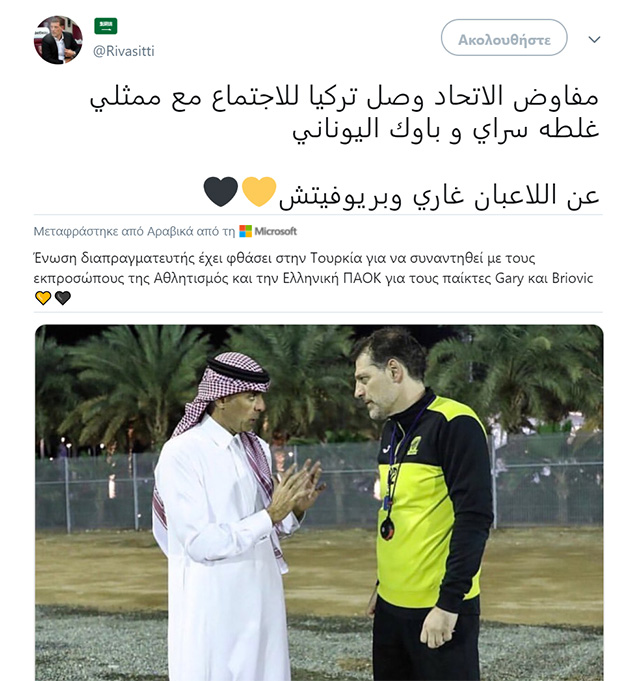Viewport: 636px width, 681px height.
Task: Open the attached tweet photo
Action: click(319, 502)
